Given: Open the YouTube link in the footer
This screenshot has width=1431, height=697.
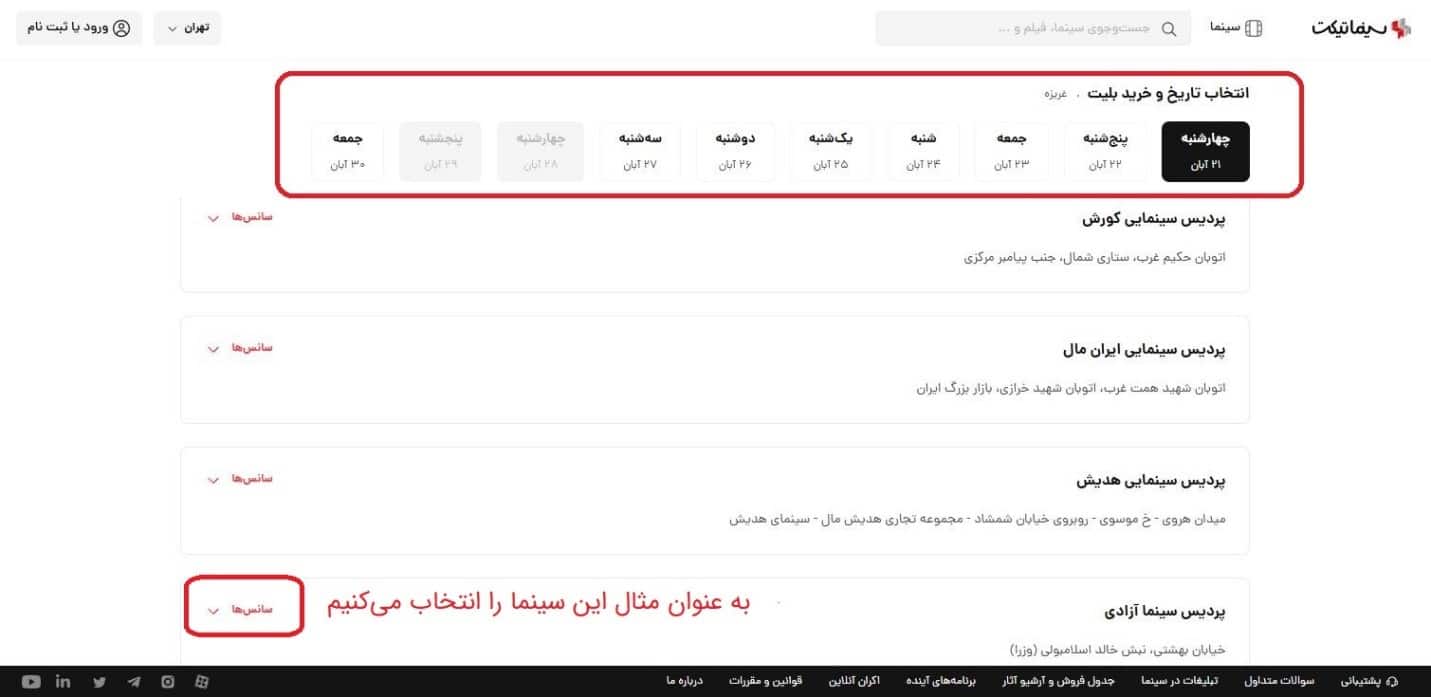Looking at the screenshot, I should point(31,682).
